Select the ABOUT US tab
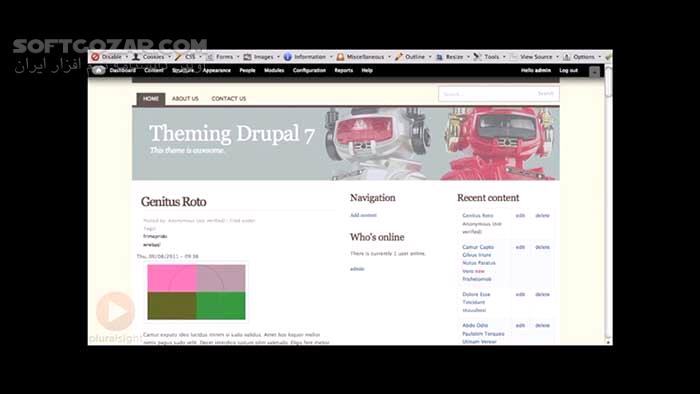 pyautogui.click(x=185, y=99)
